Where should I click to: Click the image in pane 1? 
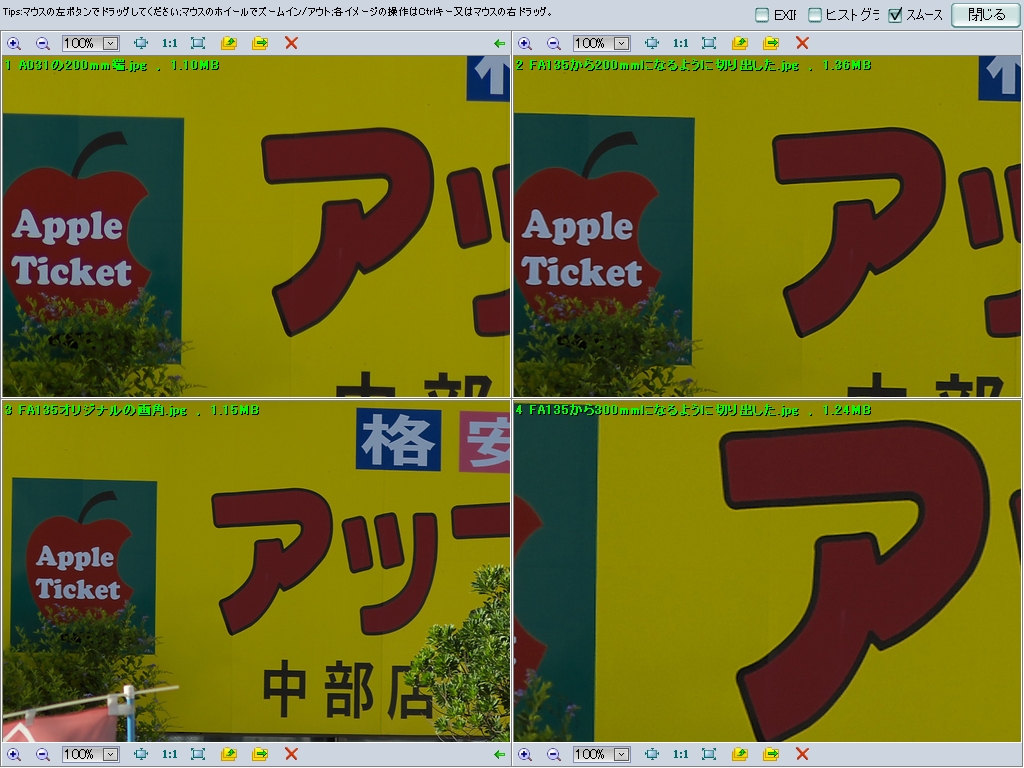coord(256,226)
